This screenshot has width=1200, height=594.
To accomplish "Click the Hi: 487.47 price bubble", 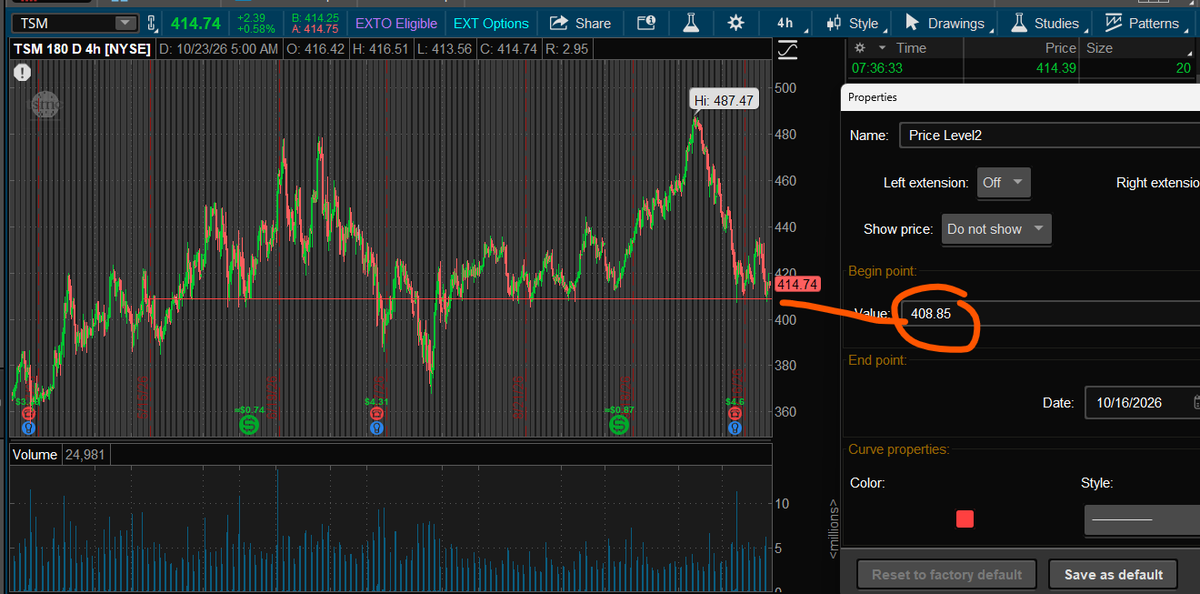I will point(725,100).
